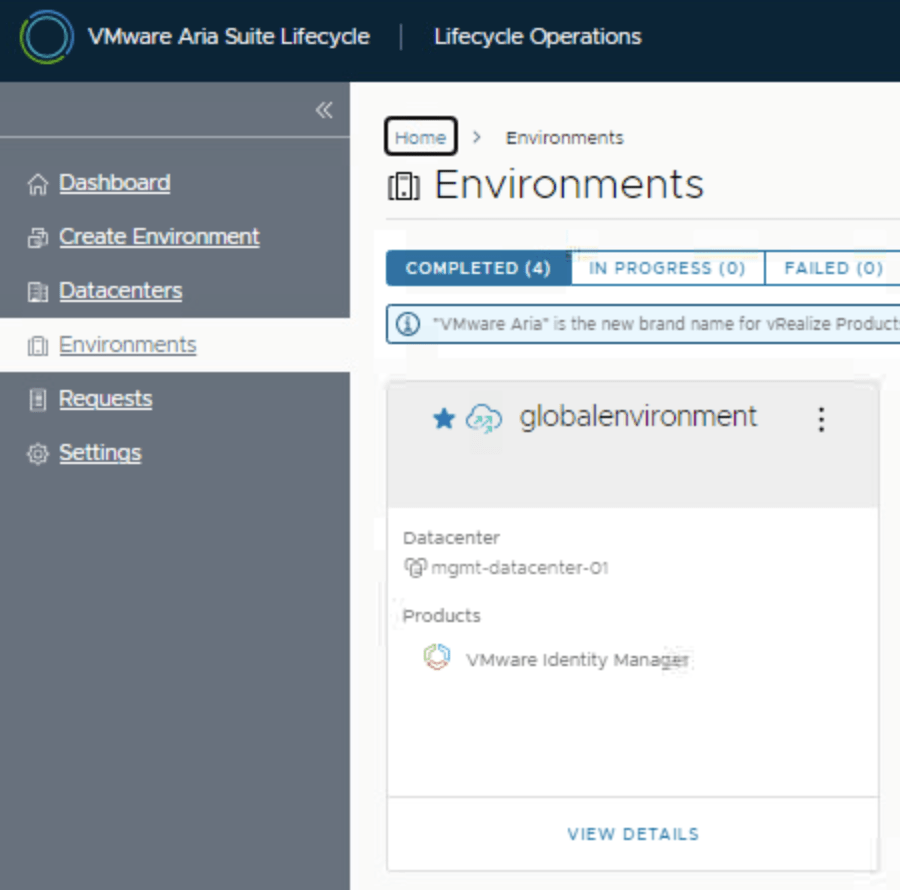Open the Dashboard navigation link
The image size is (900, 890).
click(114, 183)
